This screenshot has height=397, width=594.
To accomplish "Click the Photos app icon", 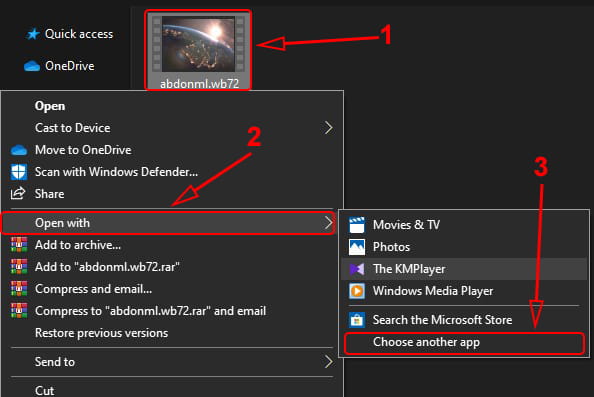I will click(x=357, y=247).
